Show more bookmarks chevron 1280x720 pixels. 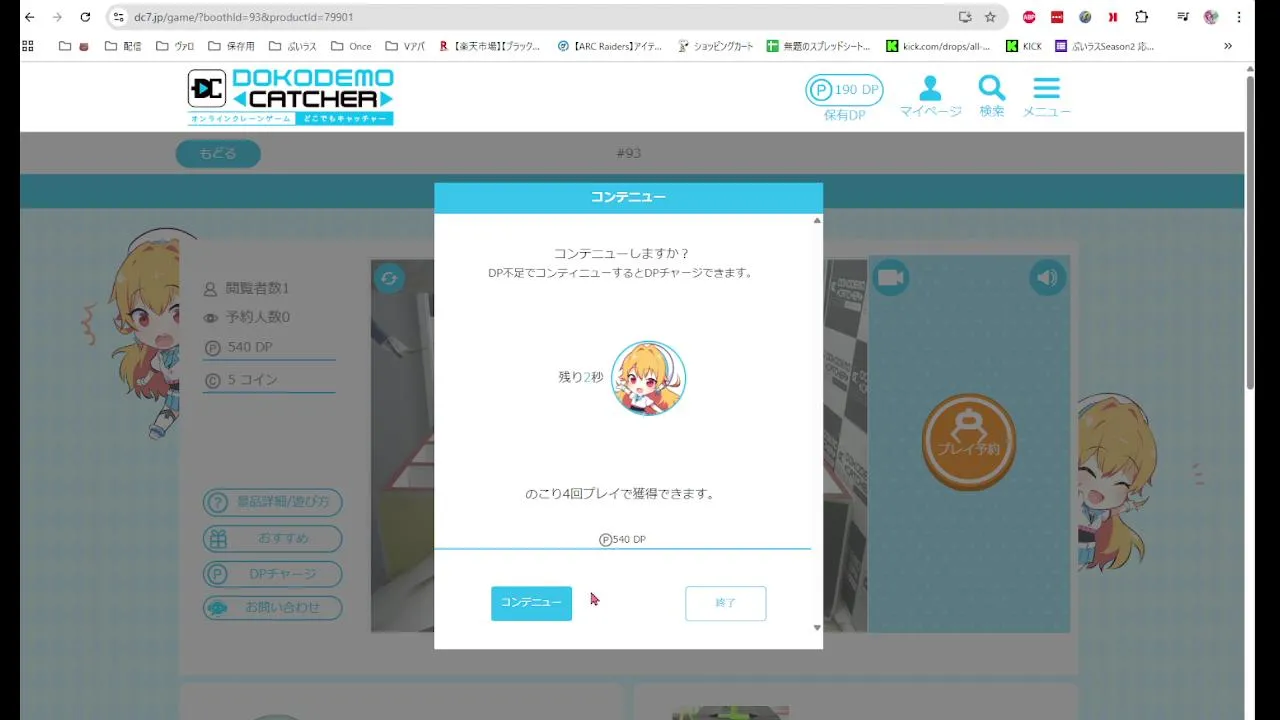point(1228,46)
